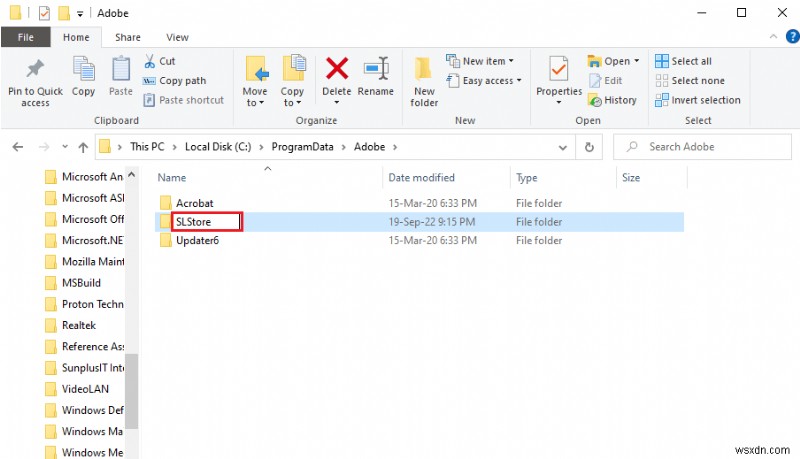Image resolution: width=800 pixels, height=459 pixels.
Task: Click the navigation pane scrollbar thumb
Action: (x=132, y=391)
